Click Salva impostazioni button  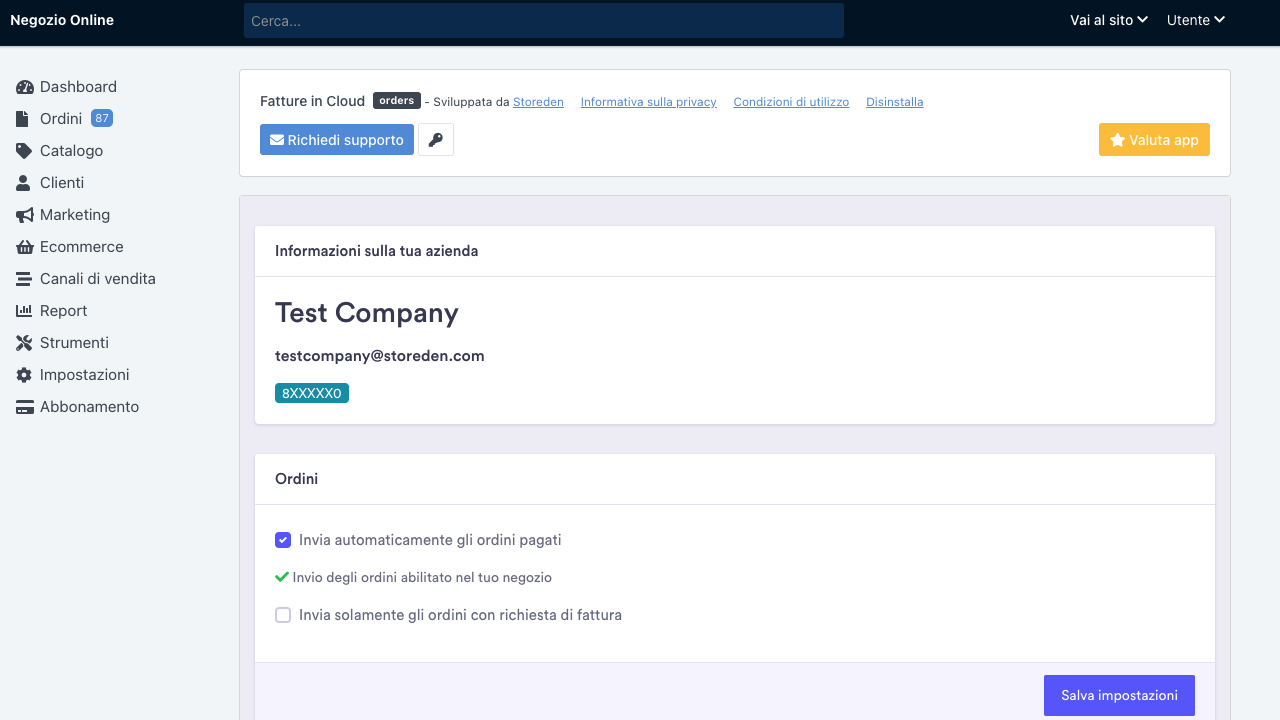click(x=1119, y=695)
